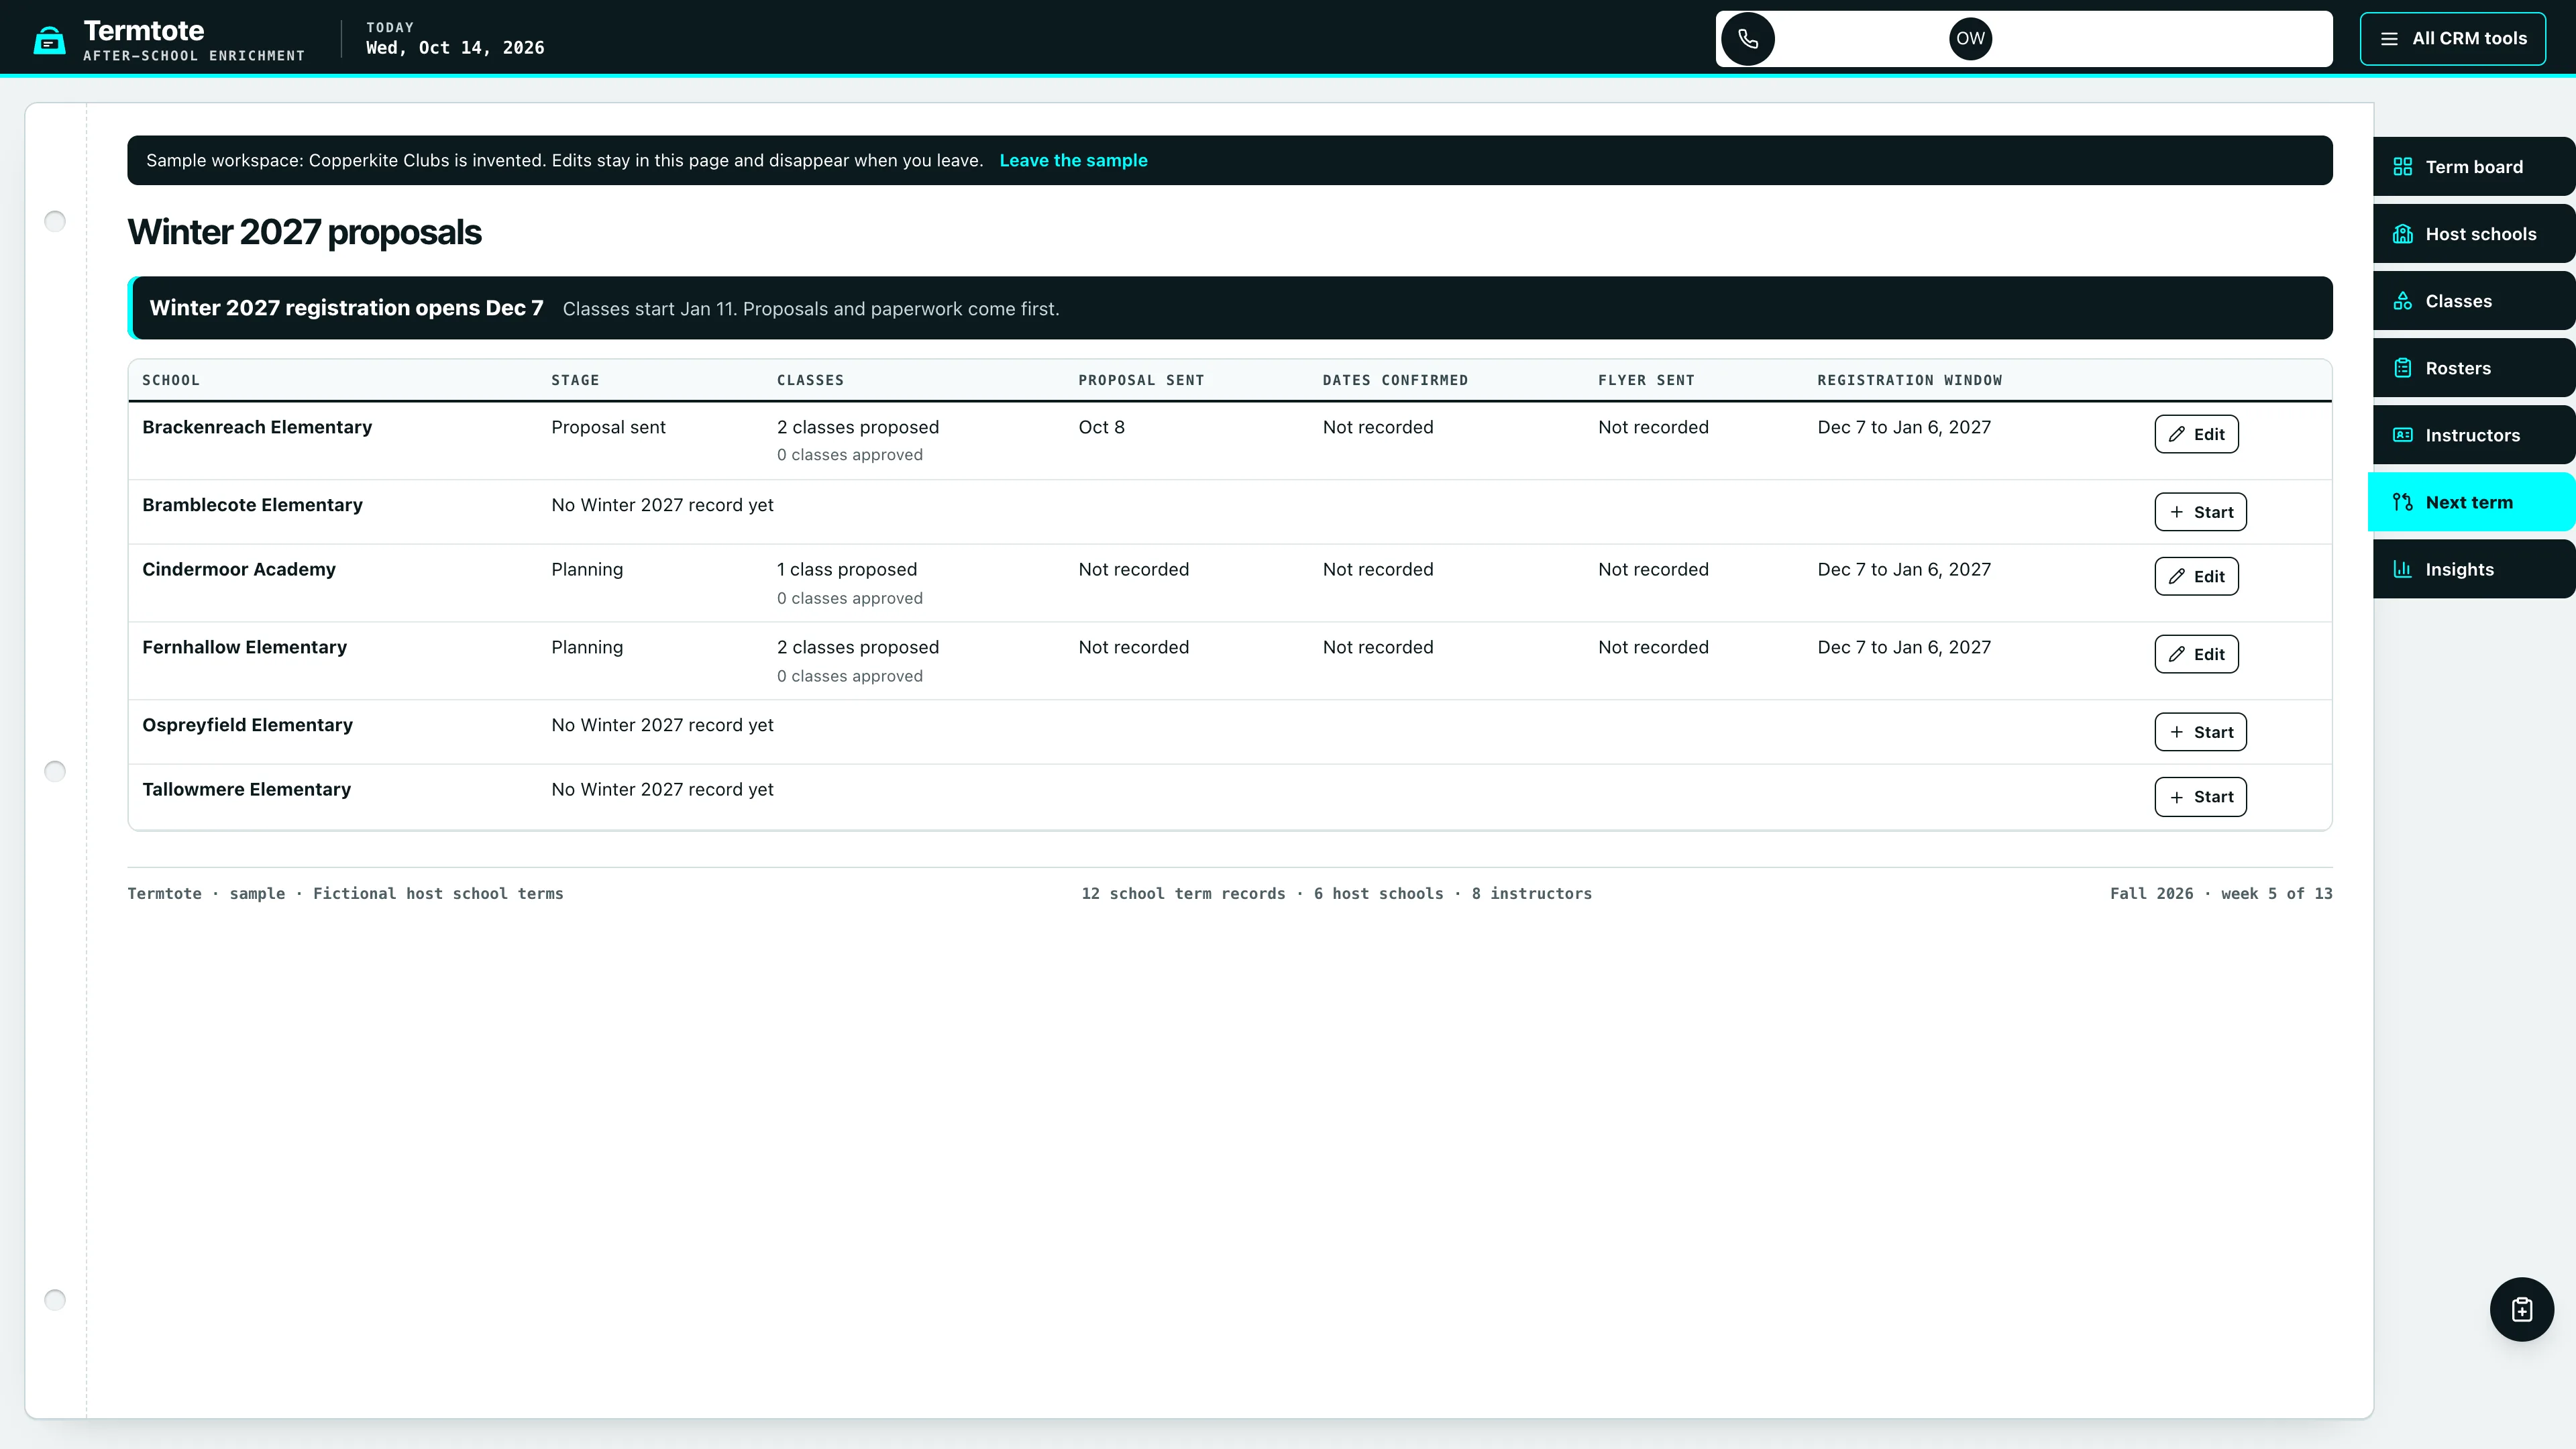Open Term board from the sidebar
The height and width of the screenshot is (1449, 2576).
(x=2473, y=167)
